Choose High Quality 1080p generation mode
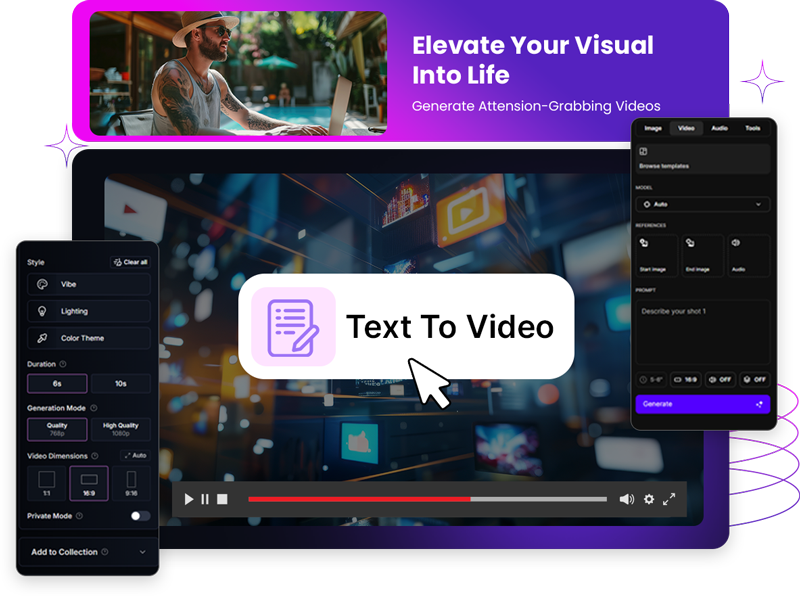The image size is (800, 596). coord(121,429)
